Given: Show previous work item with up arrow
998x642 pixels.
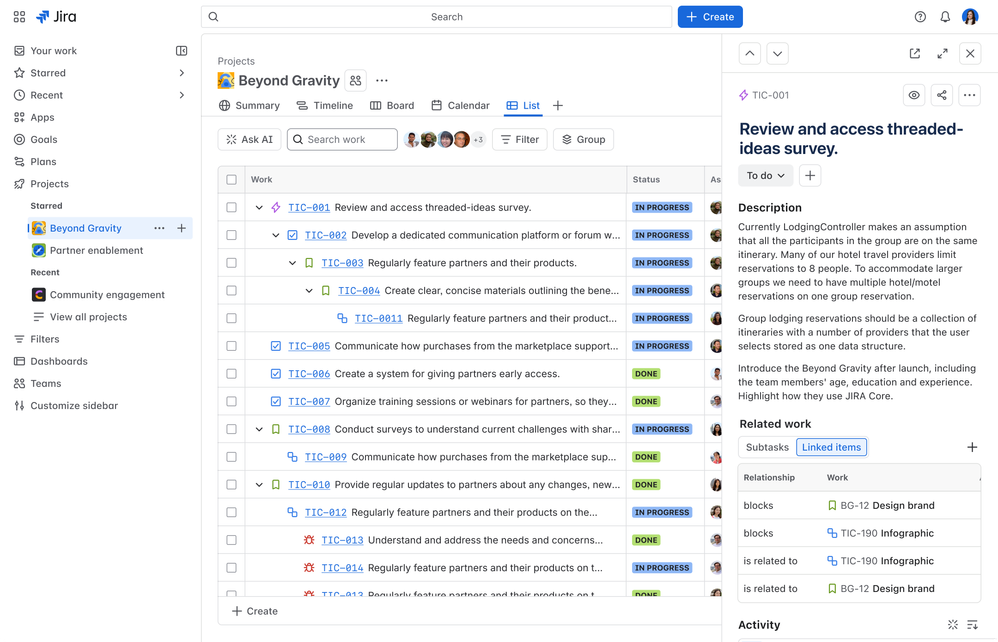Looking at the screenshot, I should pyautogui.click(x=750, y=53).
